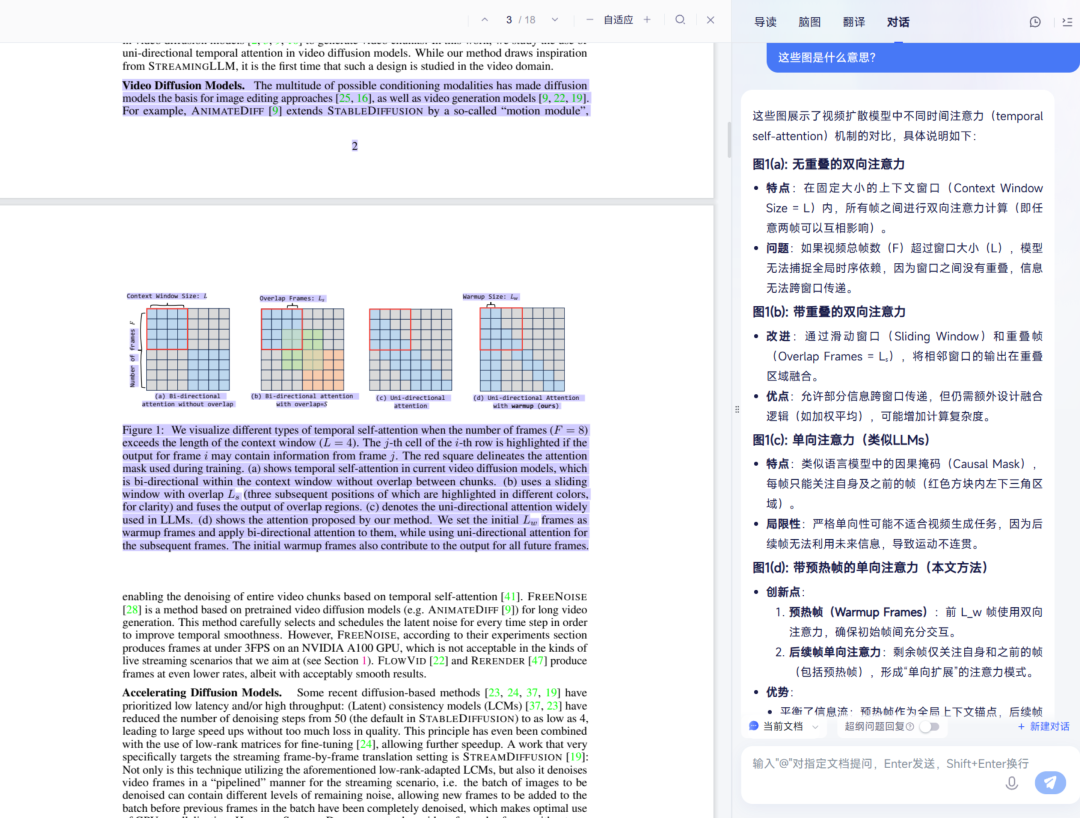
Task: Close the PDF toolbar with X
Action: tap(710, 20)
